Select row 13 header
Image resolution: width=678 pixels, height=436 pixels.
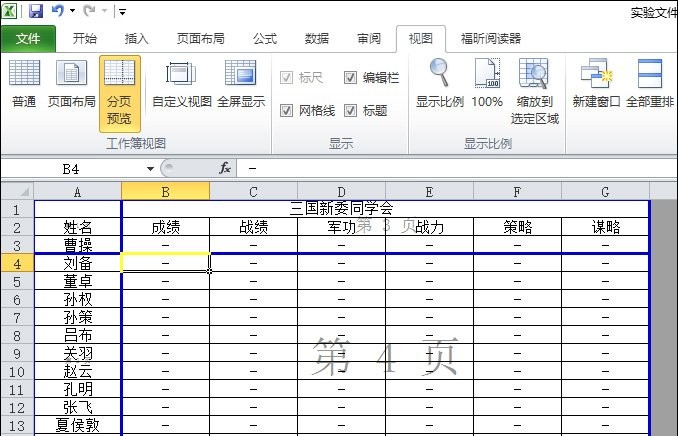[x=17, y=426]
